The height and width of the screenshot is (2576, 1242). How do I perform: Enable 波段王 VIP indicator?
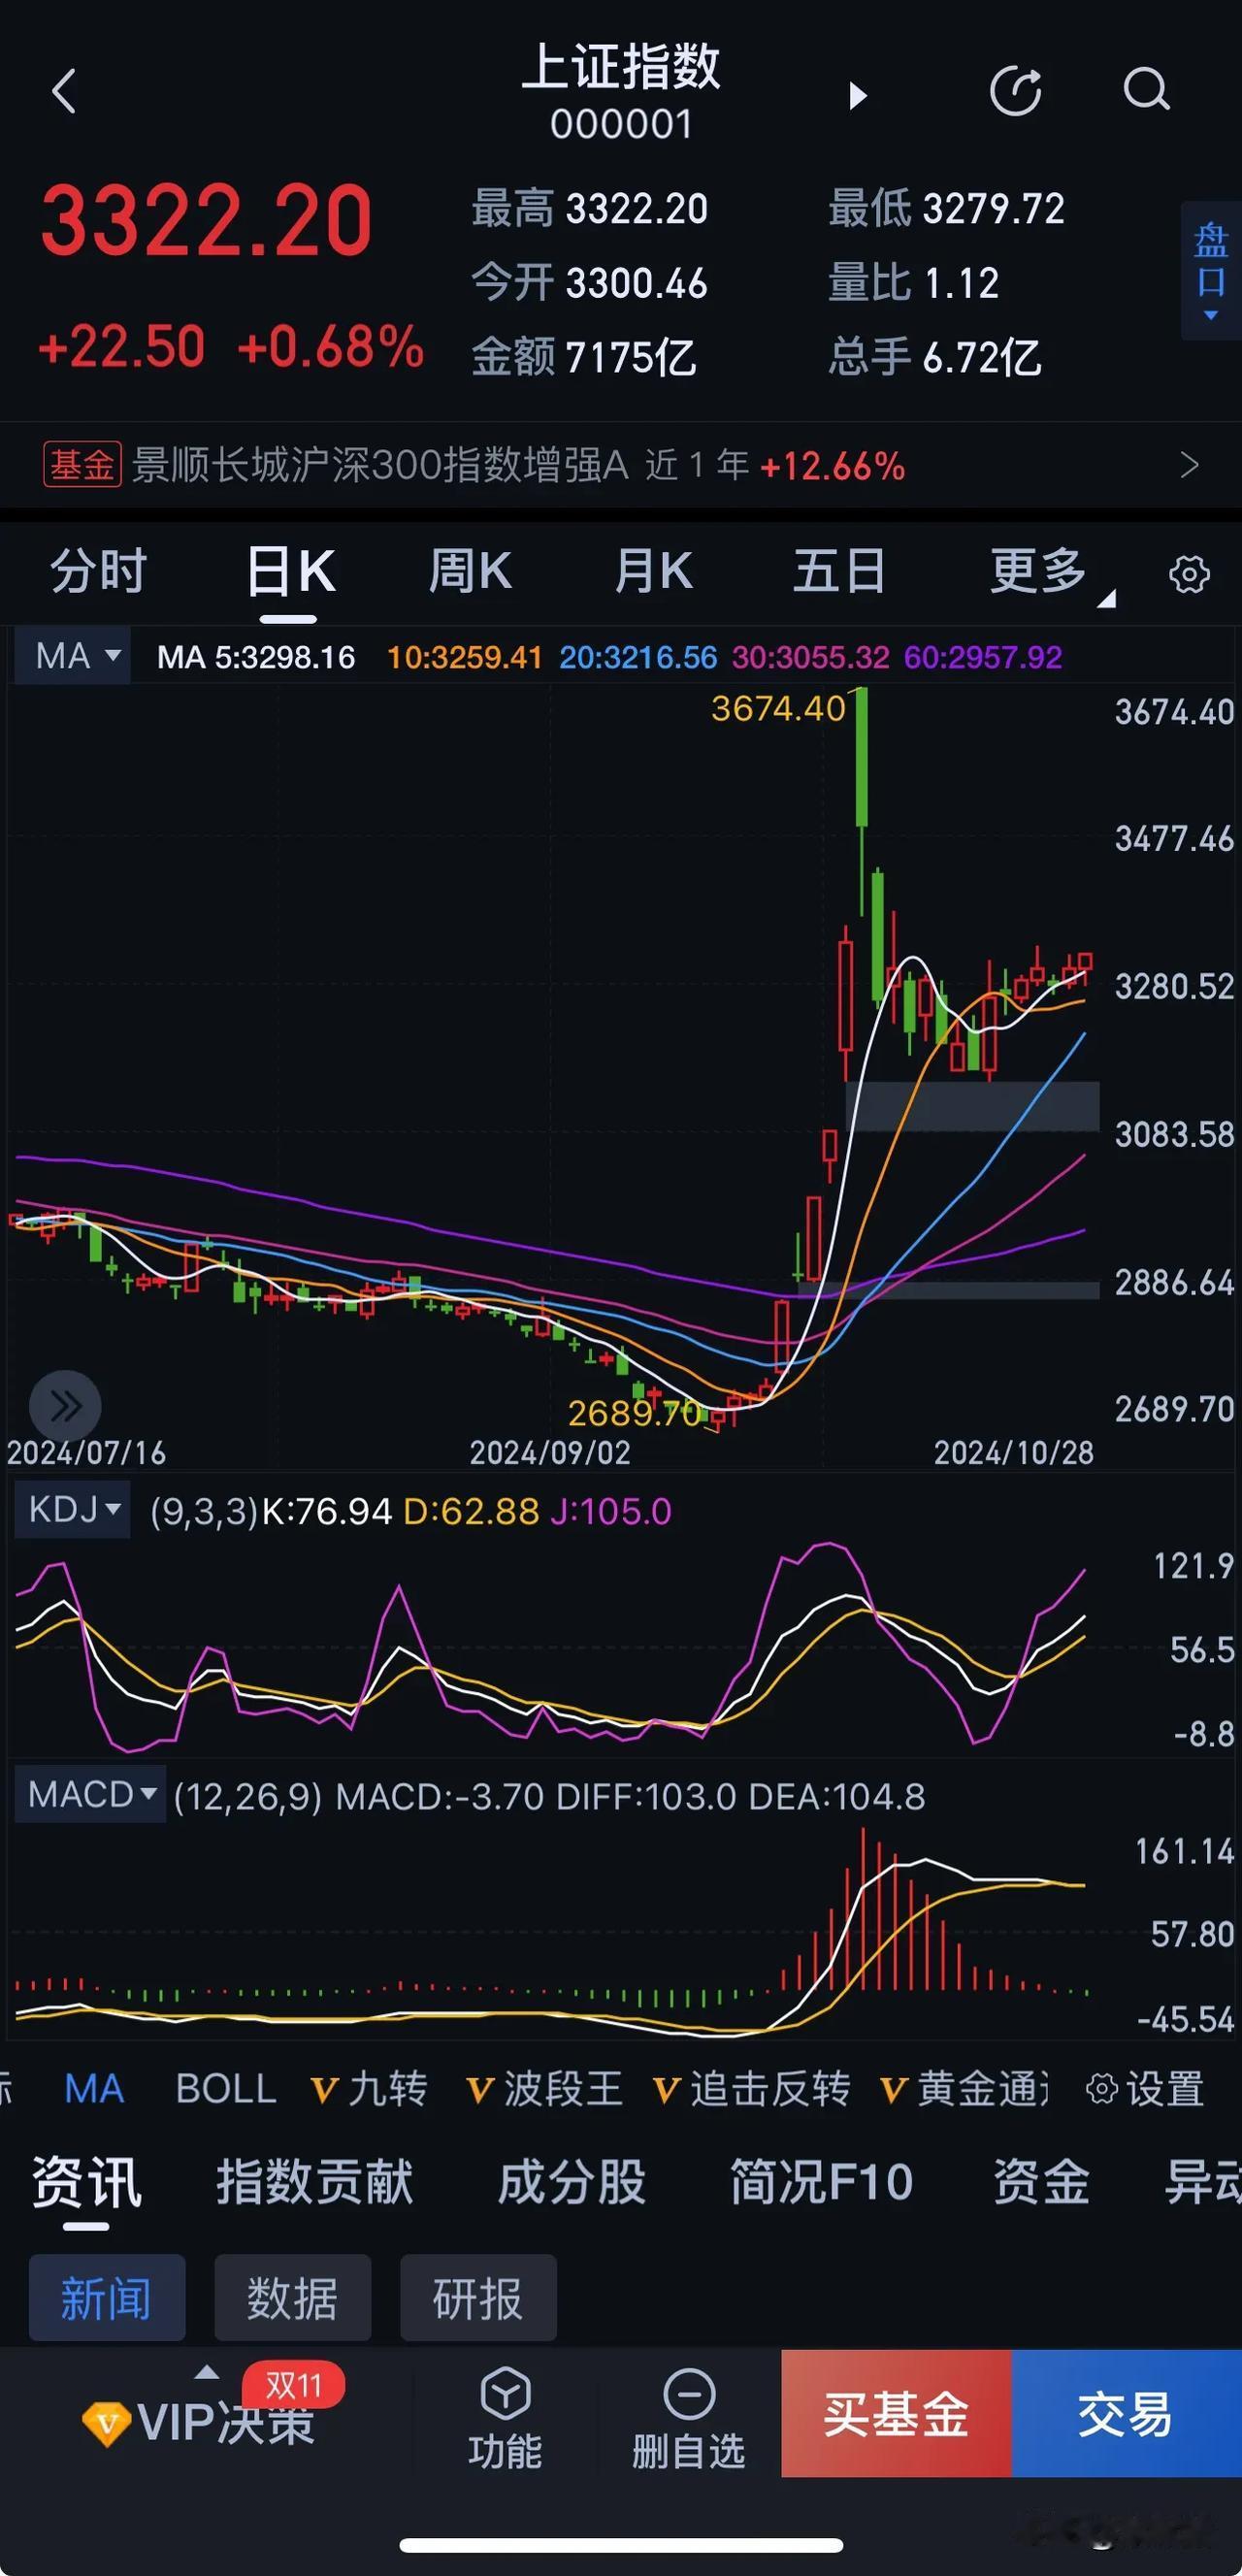(545, 2089)
